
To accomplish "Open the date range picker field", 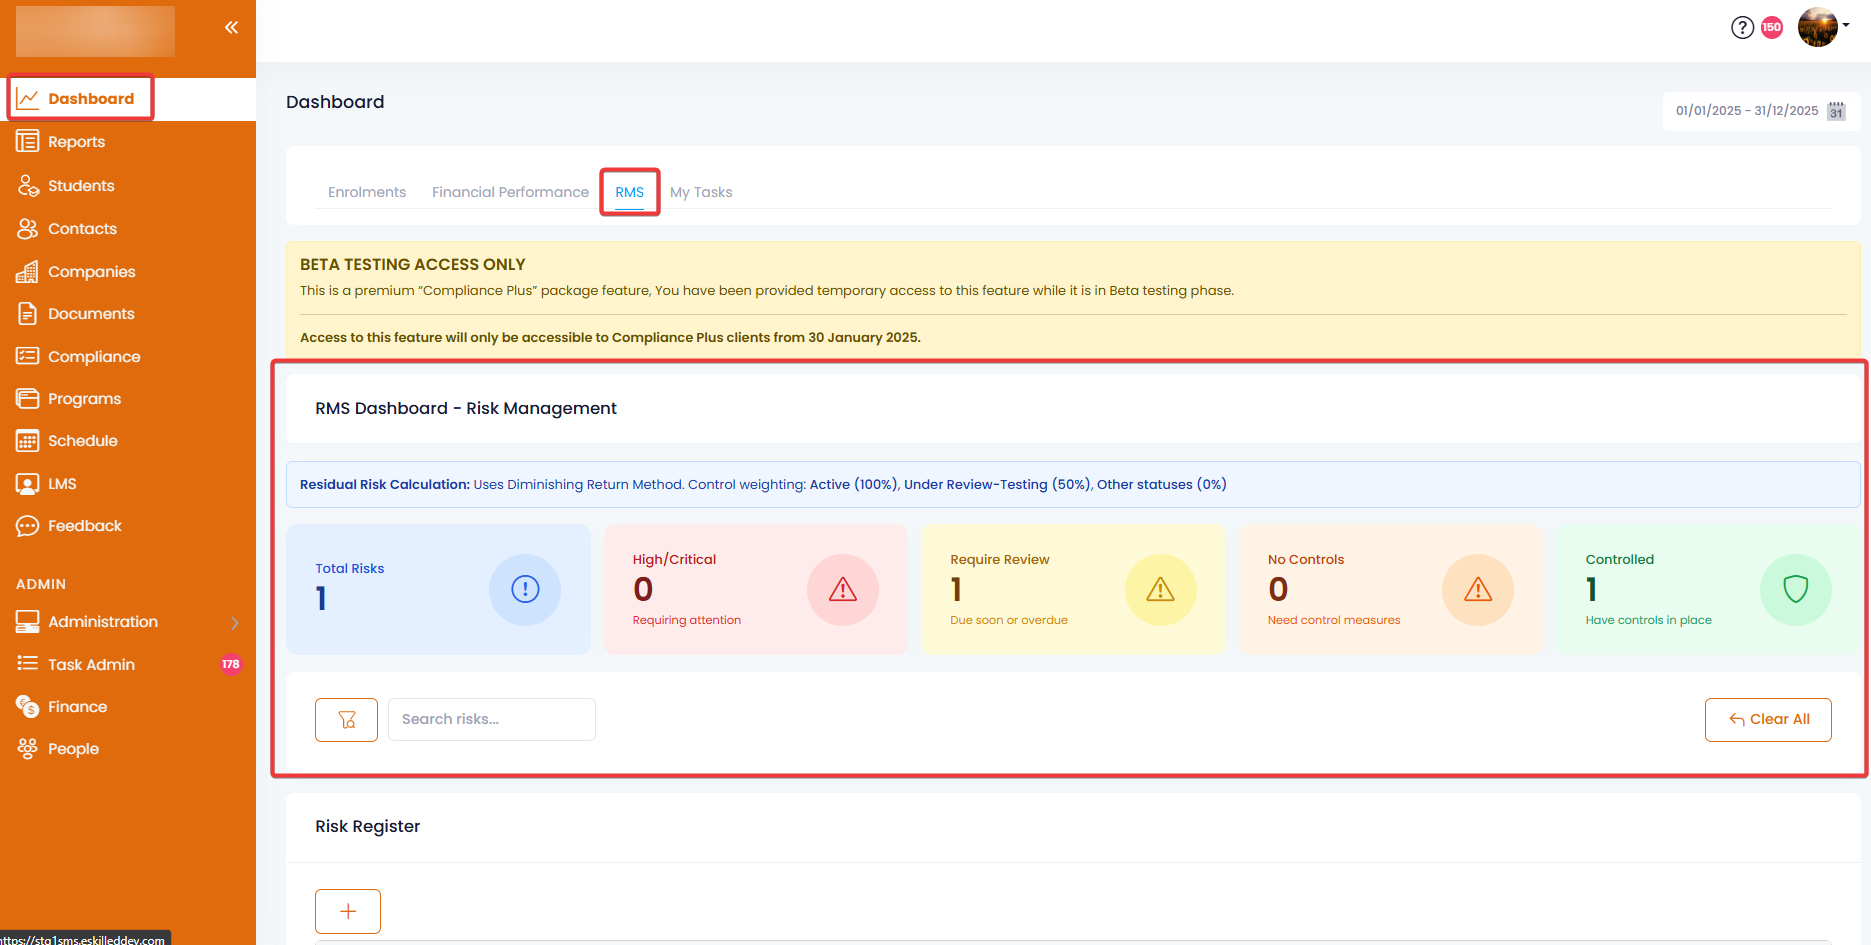I will point(1746,111).
